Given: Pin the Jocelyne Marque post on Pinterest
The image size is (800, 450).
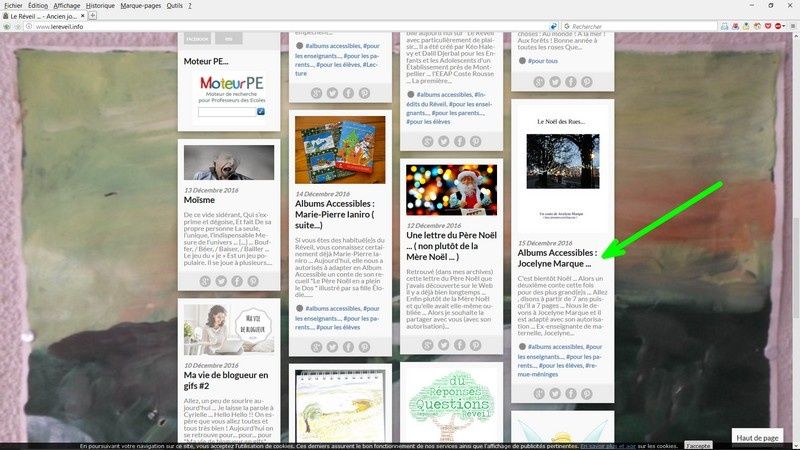Looking at the screenshot, I should coord(587,393).
